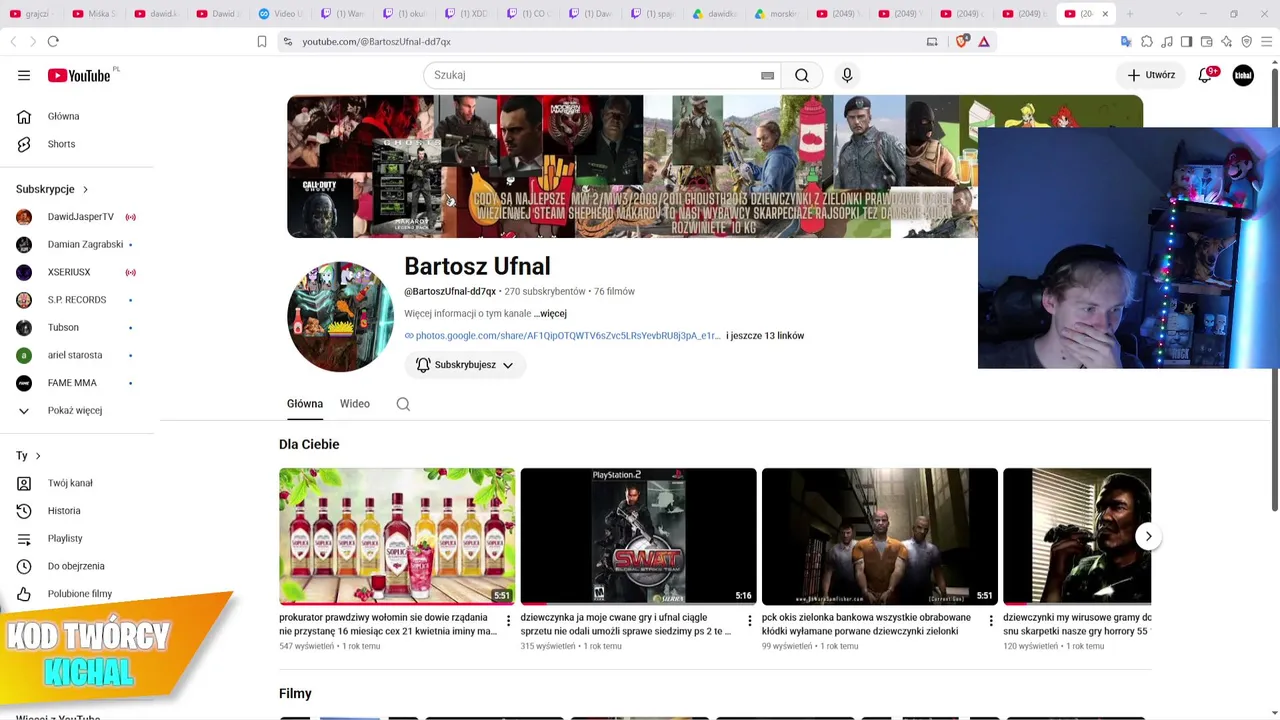Go back with the browser back arrow
This screenshot has height=720, width=1280.
point(13,41)
